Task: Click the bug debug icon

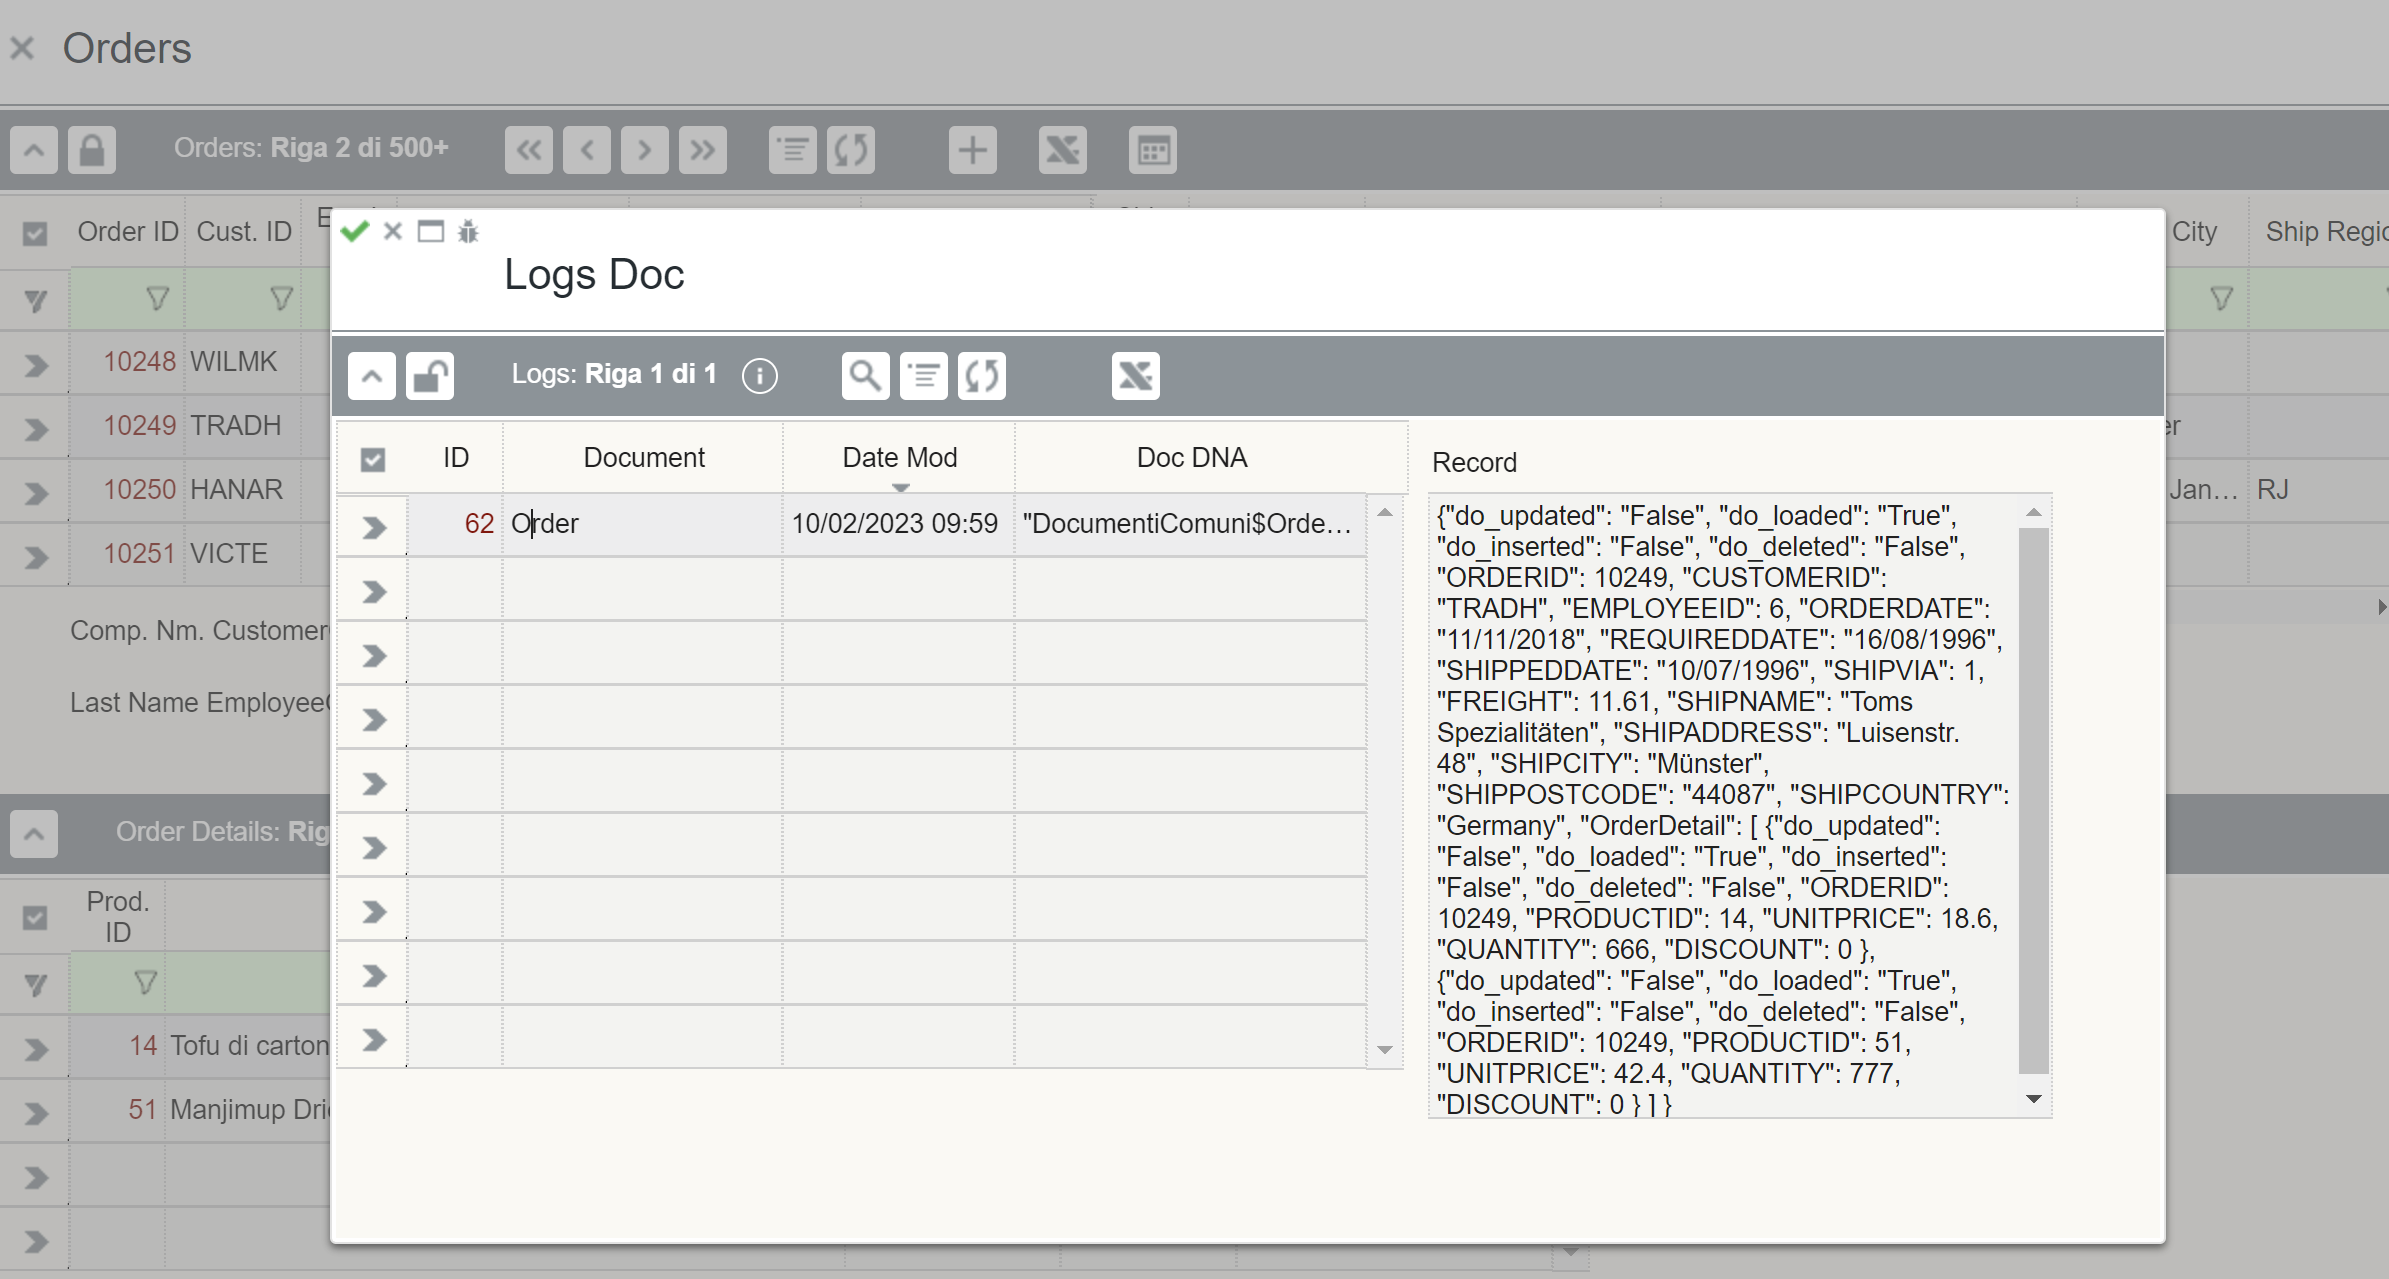Action: pyautogui.click(x=468, y=232)
